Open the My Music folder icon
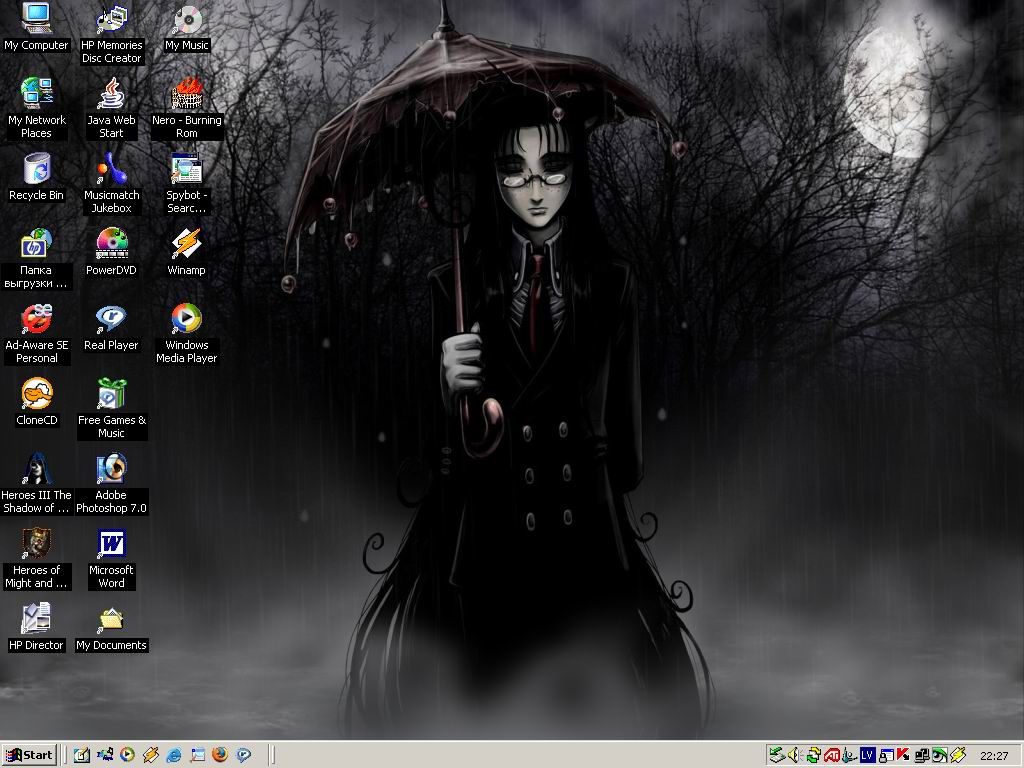Viewport: 1024px width, 768px height. click(187, 27)
